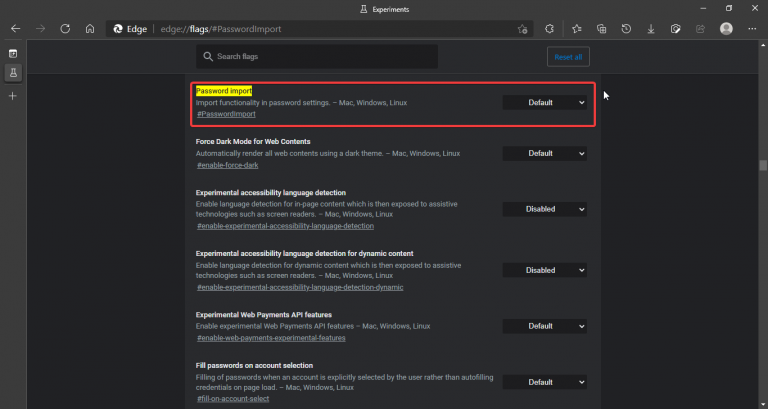Image resolution: width=768 pixels, height=409 pixels.
Task: Open accessibility language detection Disabled dropdown
Action: [x=545, y=209]
